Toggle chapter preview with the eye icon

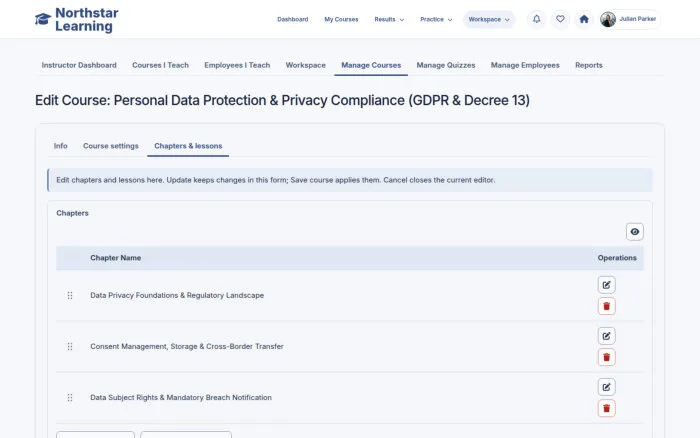click(x=634, y=232)
